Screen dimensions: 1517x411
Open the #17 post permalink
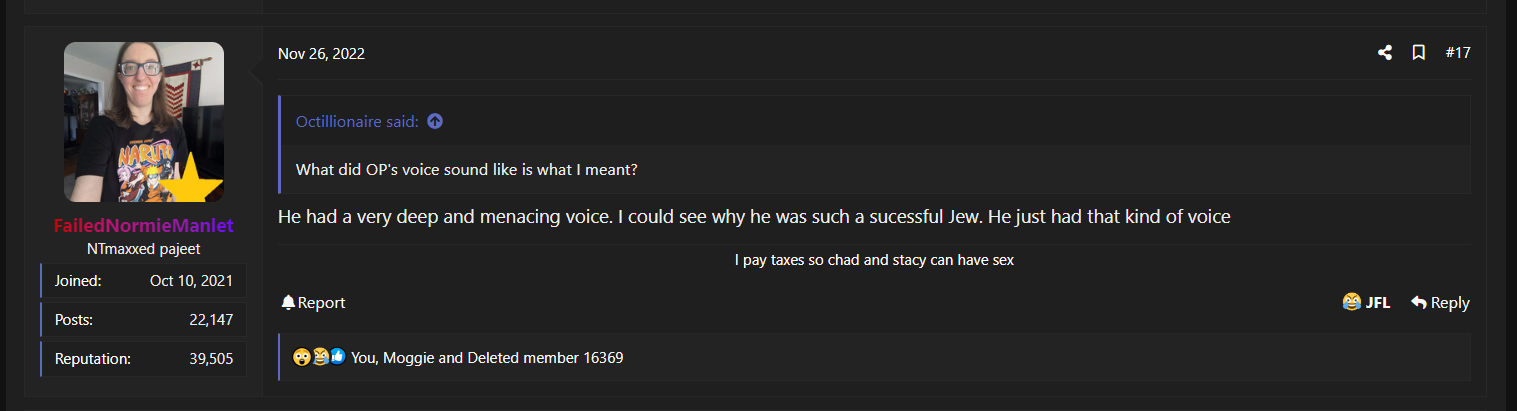click(x=1458, y=53)
